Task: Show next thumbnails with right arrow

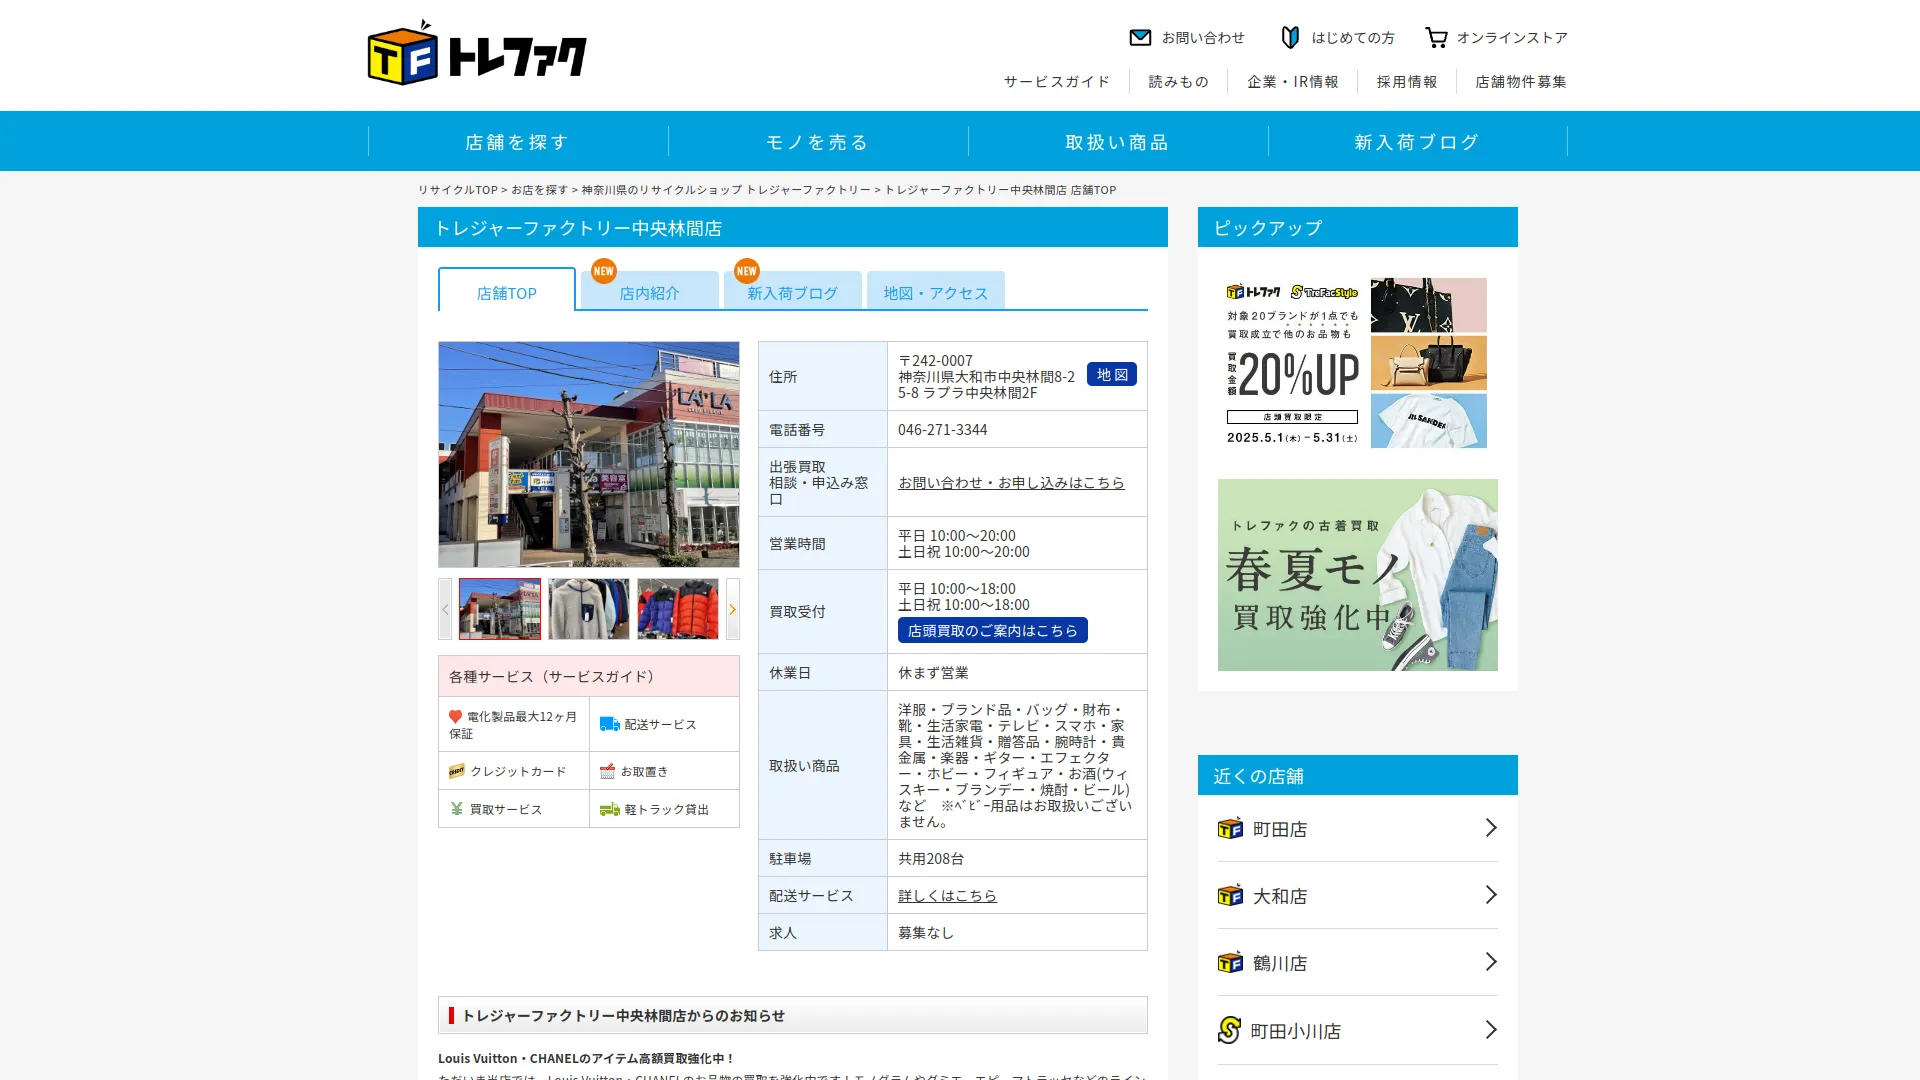Action: pyautogui.click(x=732, y=609)
